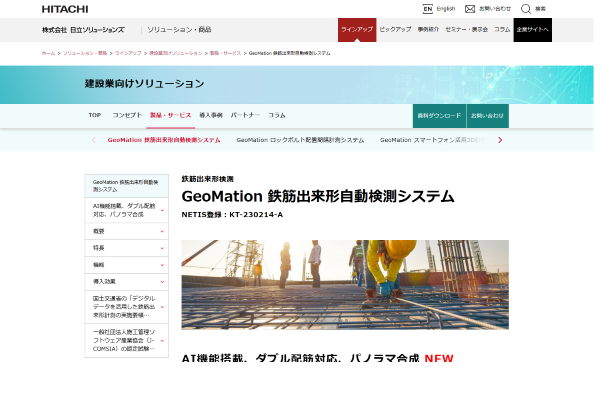Open the 企業サイトへ button
Viewport: 600px width, 400px height.
pos(532,30)
